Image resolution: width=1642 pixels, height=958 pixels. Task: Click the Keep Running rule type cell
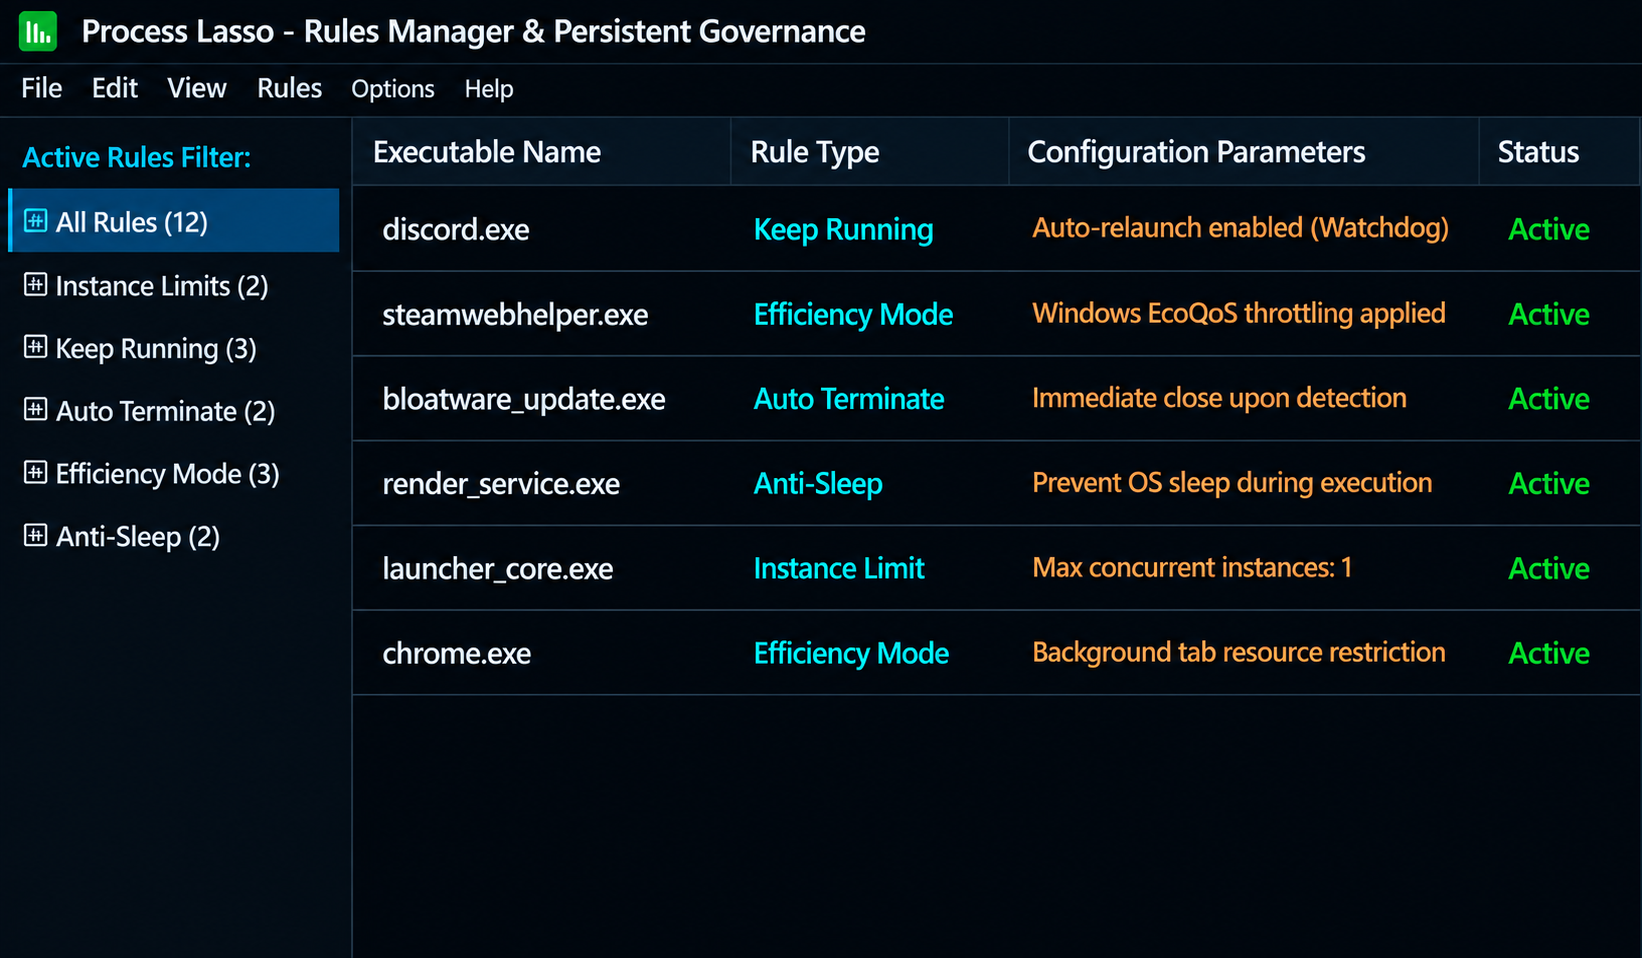coord(843,230)
